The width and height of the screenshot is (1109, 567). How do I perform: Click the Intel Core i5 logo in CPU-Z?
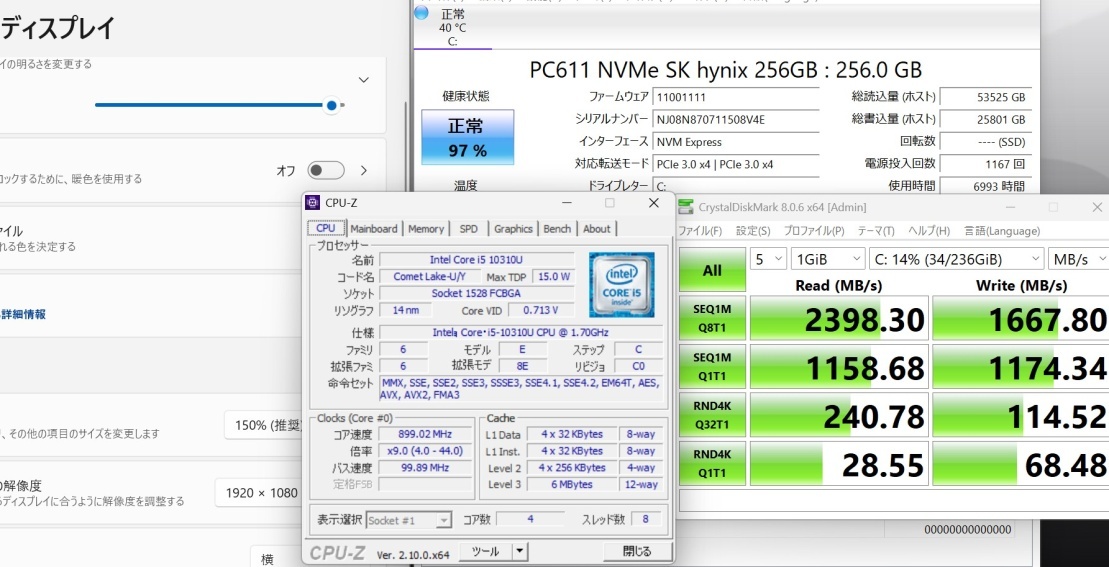pos(622,285)
